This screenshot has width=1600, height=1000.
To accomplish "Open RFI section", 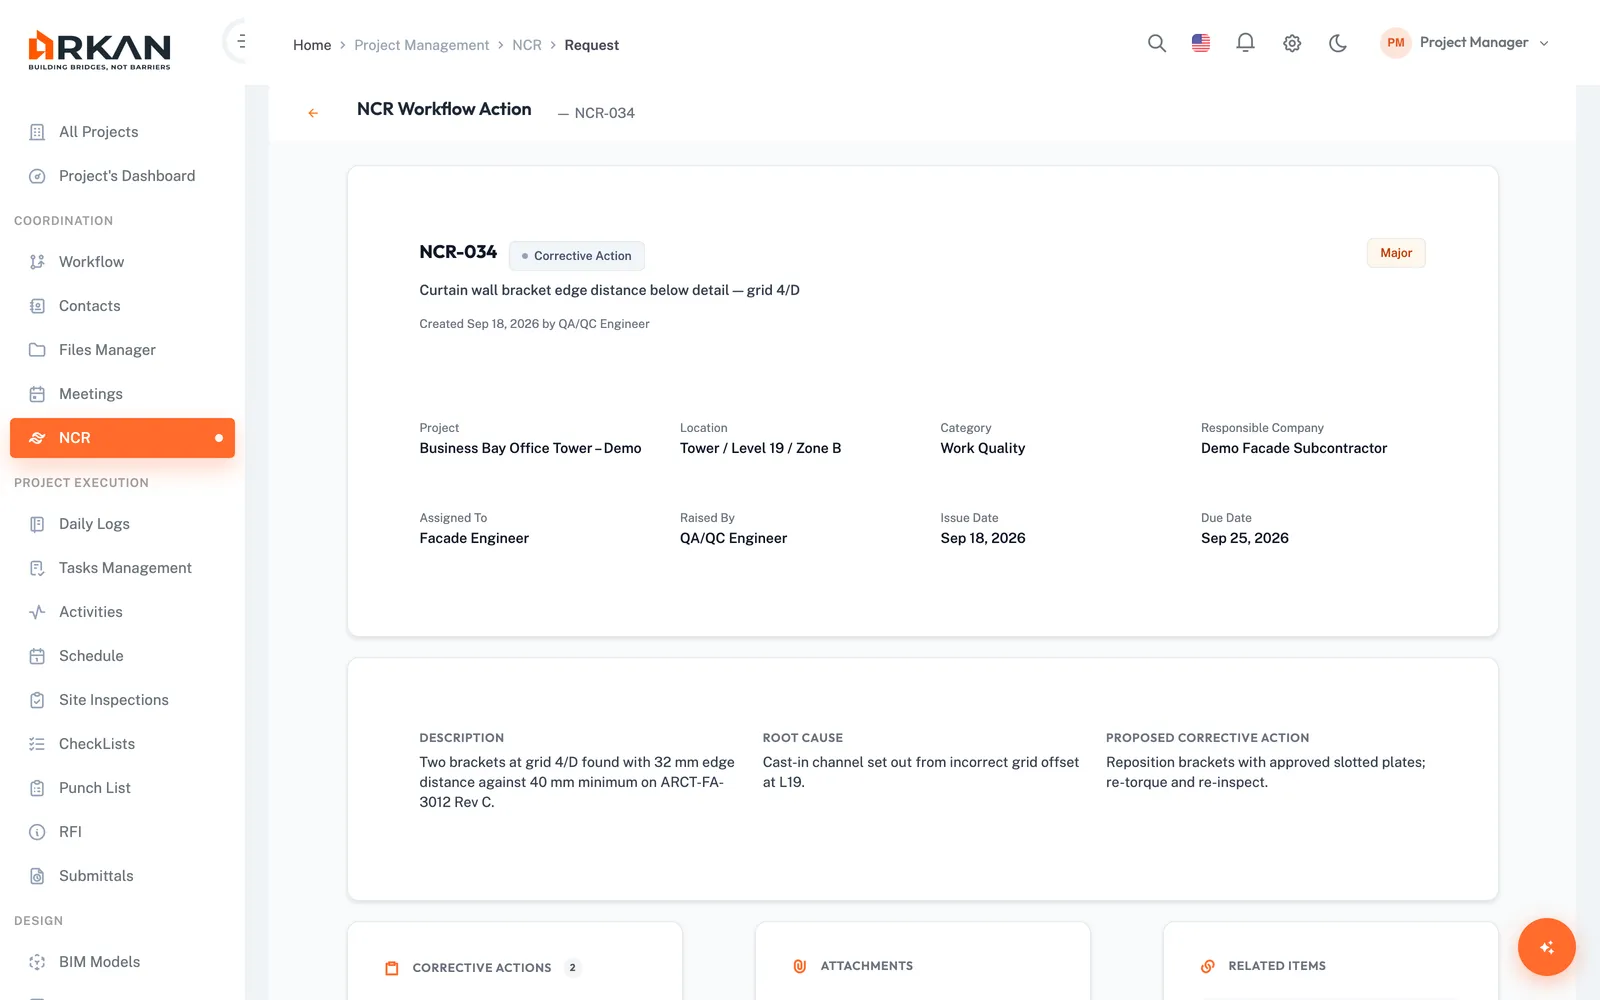I will click(122, 832).
